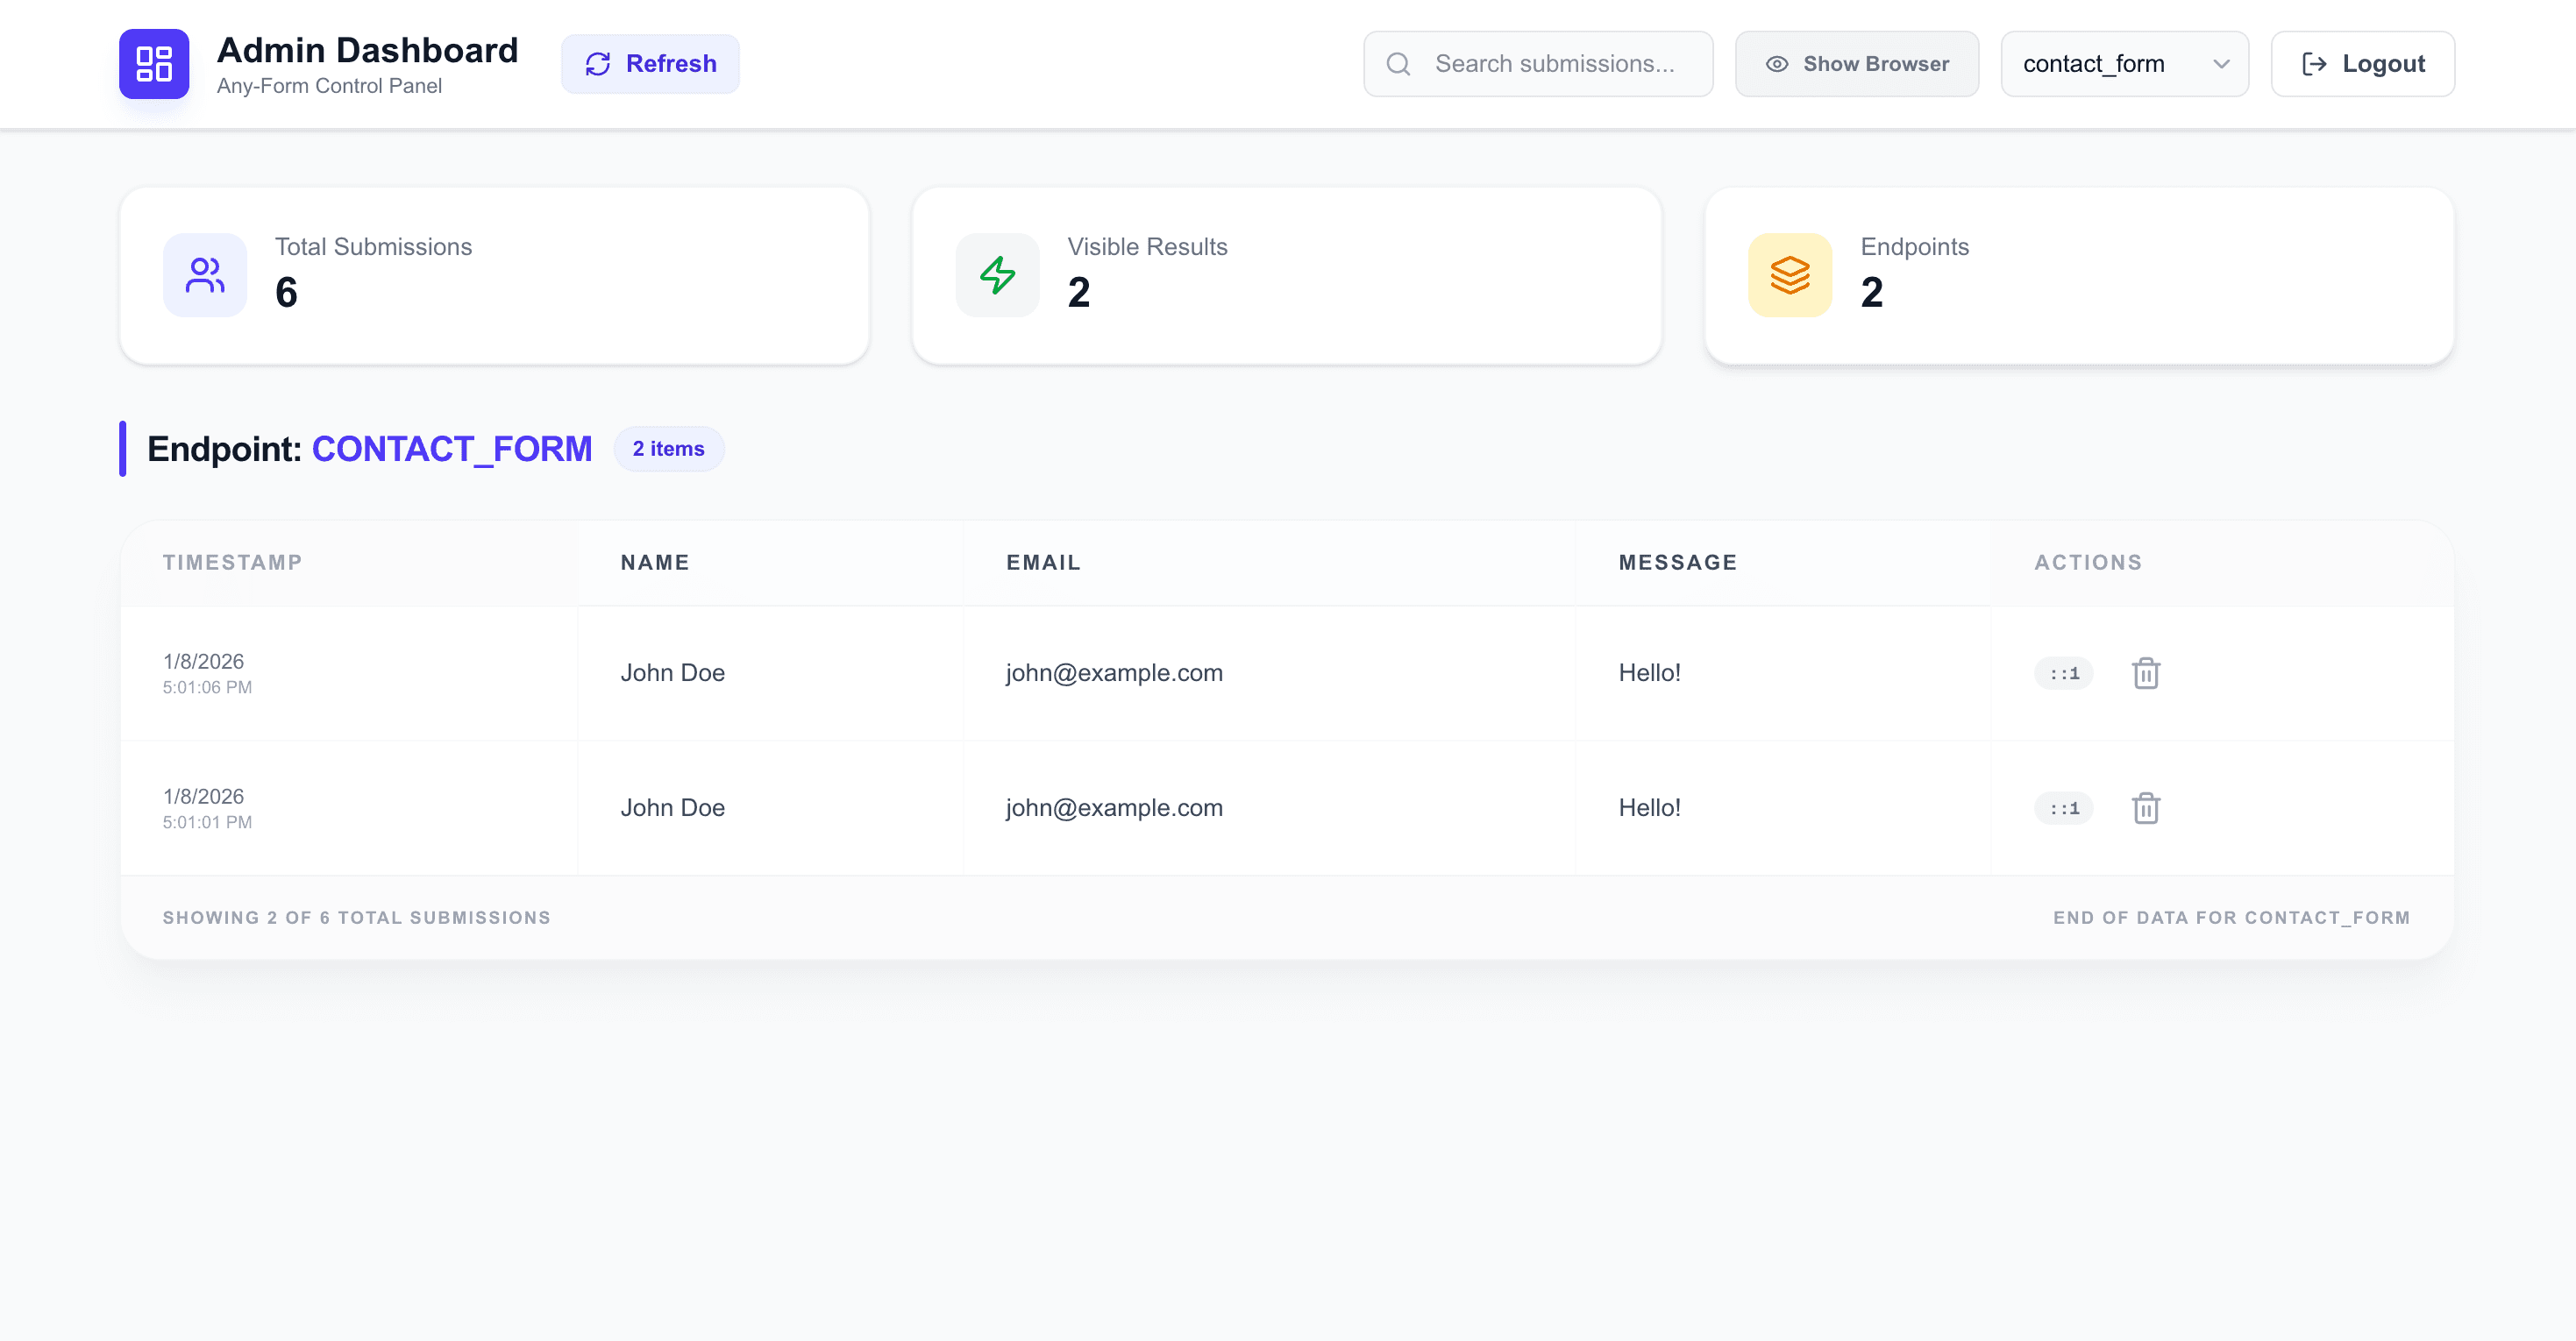Open the contact_form endpoint dropdown
The width and height of the screenshot is (2576, 1341).
point(2125,64)
